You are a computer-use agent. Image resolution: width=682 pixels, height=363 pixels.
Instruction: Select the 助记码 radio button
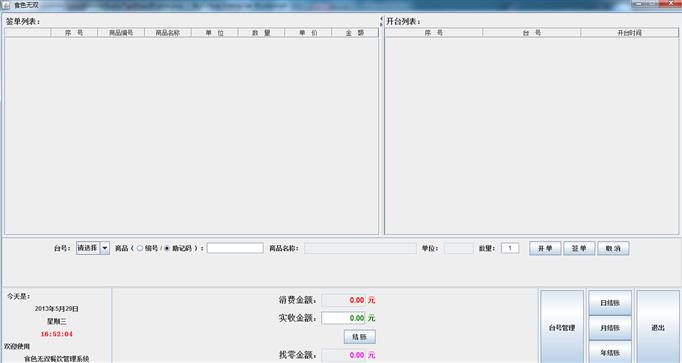(167, 248)
